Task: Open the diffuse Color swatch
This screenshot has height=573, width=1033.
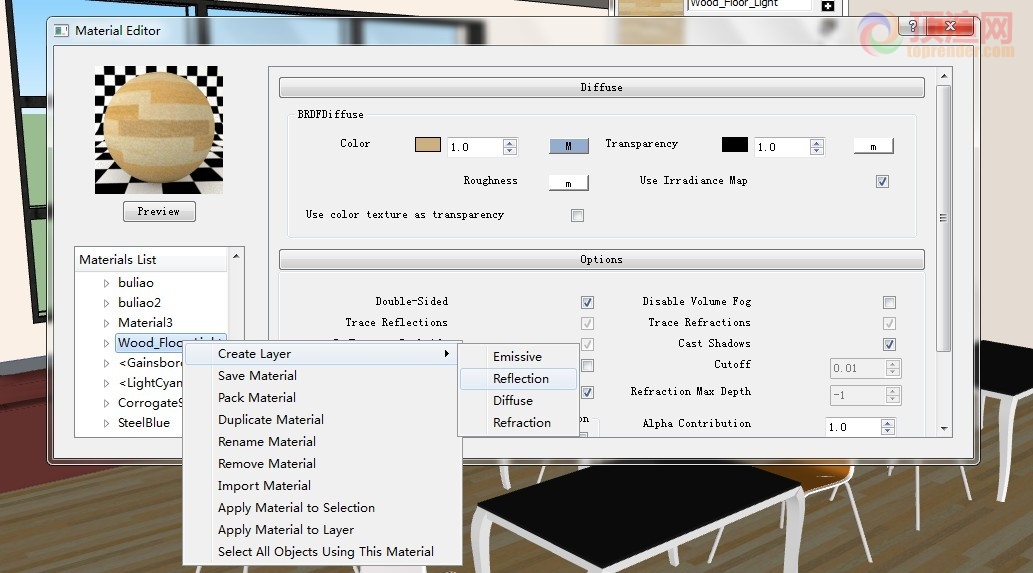Action: coord(428,145)
